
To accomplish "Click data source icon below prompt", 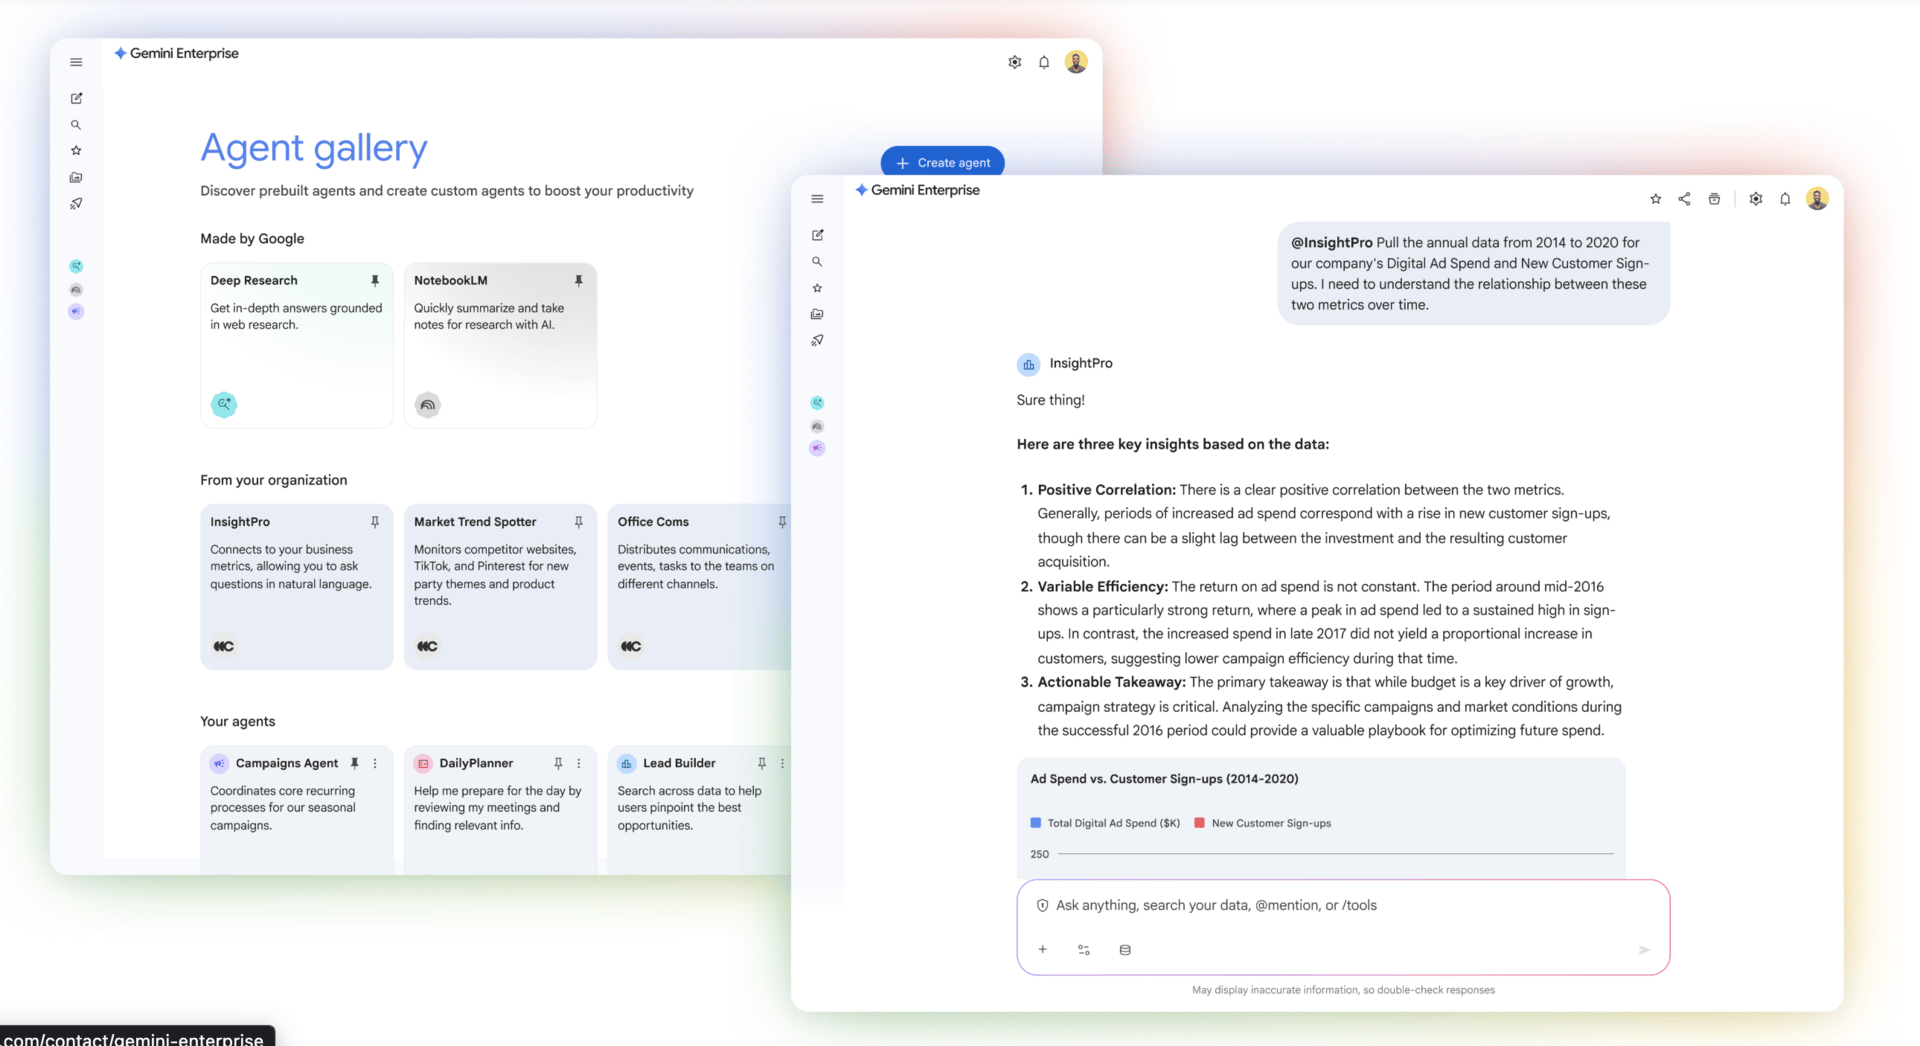I will click(1125, 949).
